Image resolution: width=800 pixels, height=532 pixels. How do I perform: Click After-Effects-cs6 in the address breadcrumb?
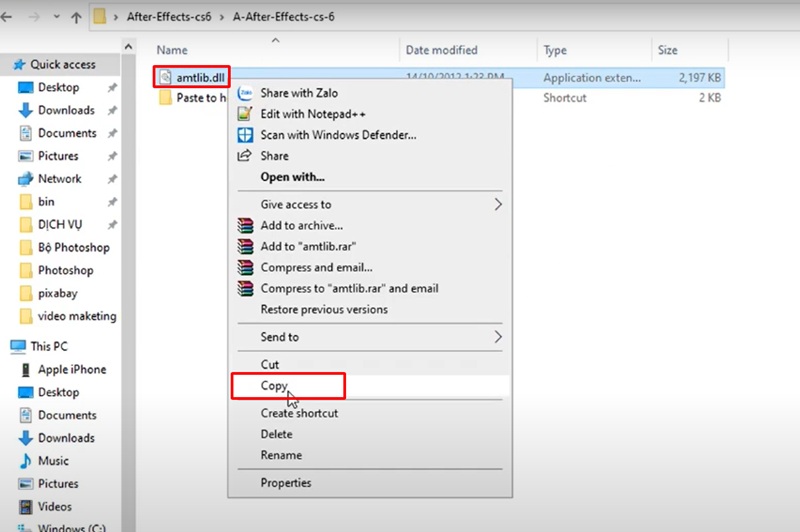click(168, 18)
